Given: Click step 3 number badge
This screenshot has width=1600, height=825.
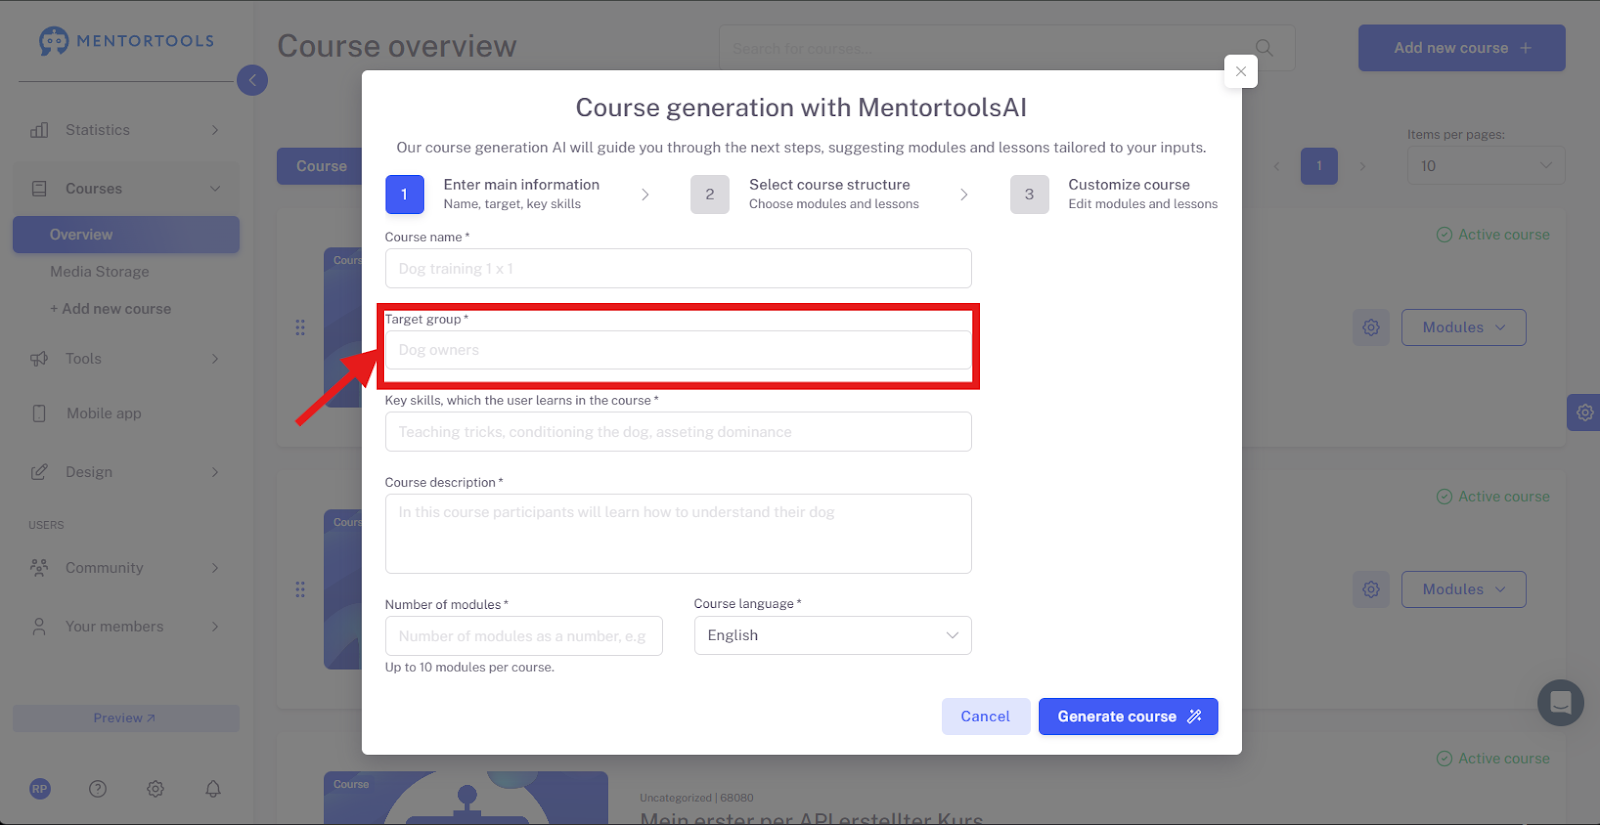Looking at the screenshot, I should click(1029, 194).
